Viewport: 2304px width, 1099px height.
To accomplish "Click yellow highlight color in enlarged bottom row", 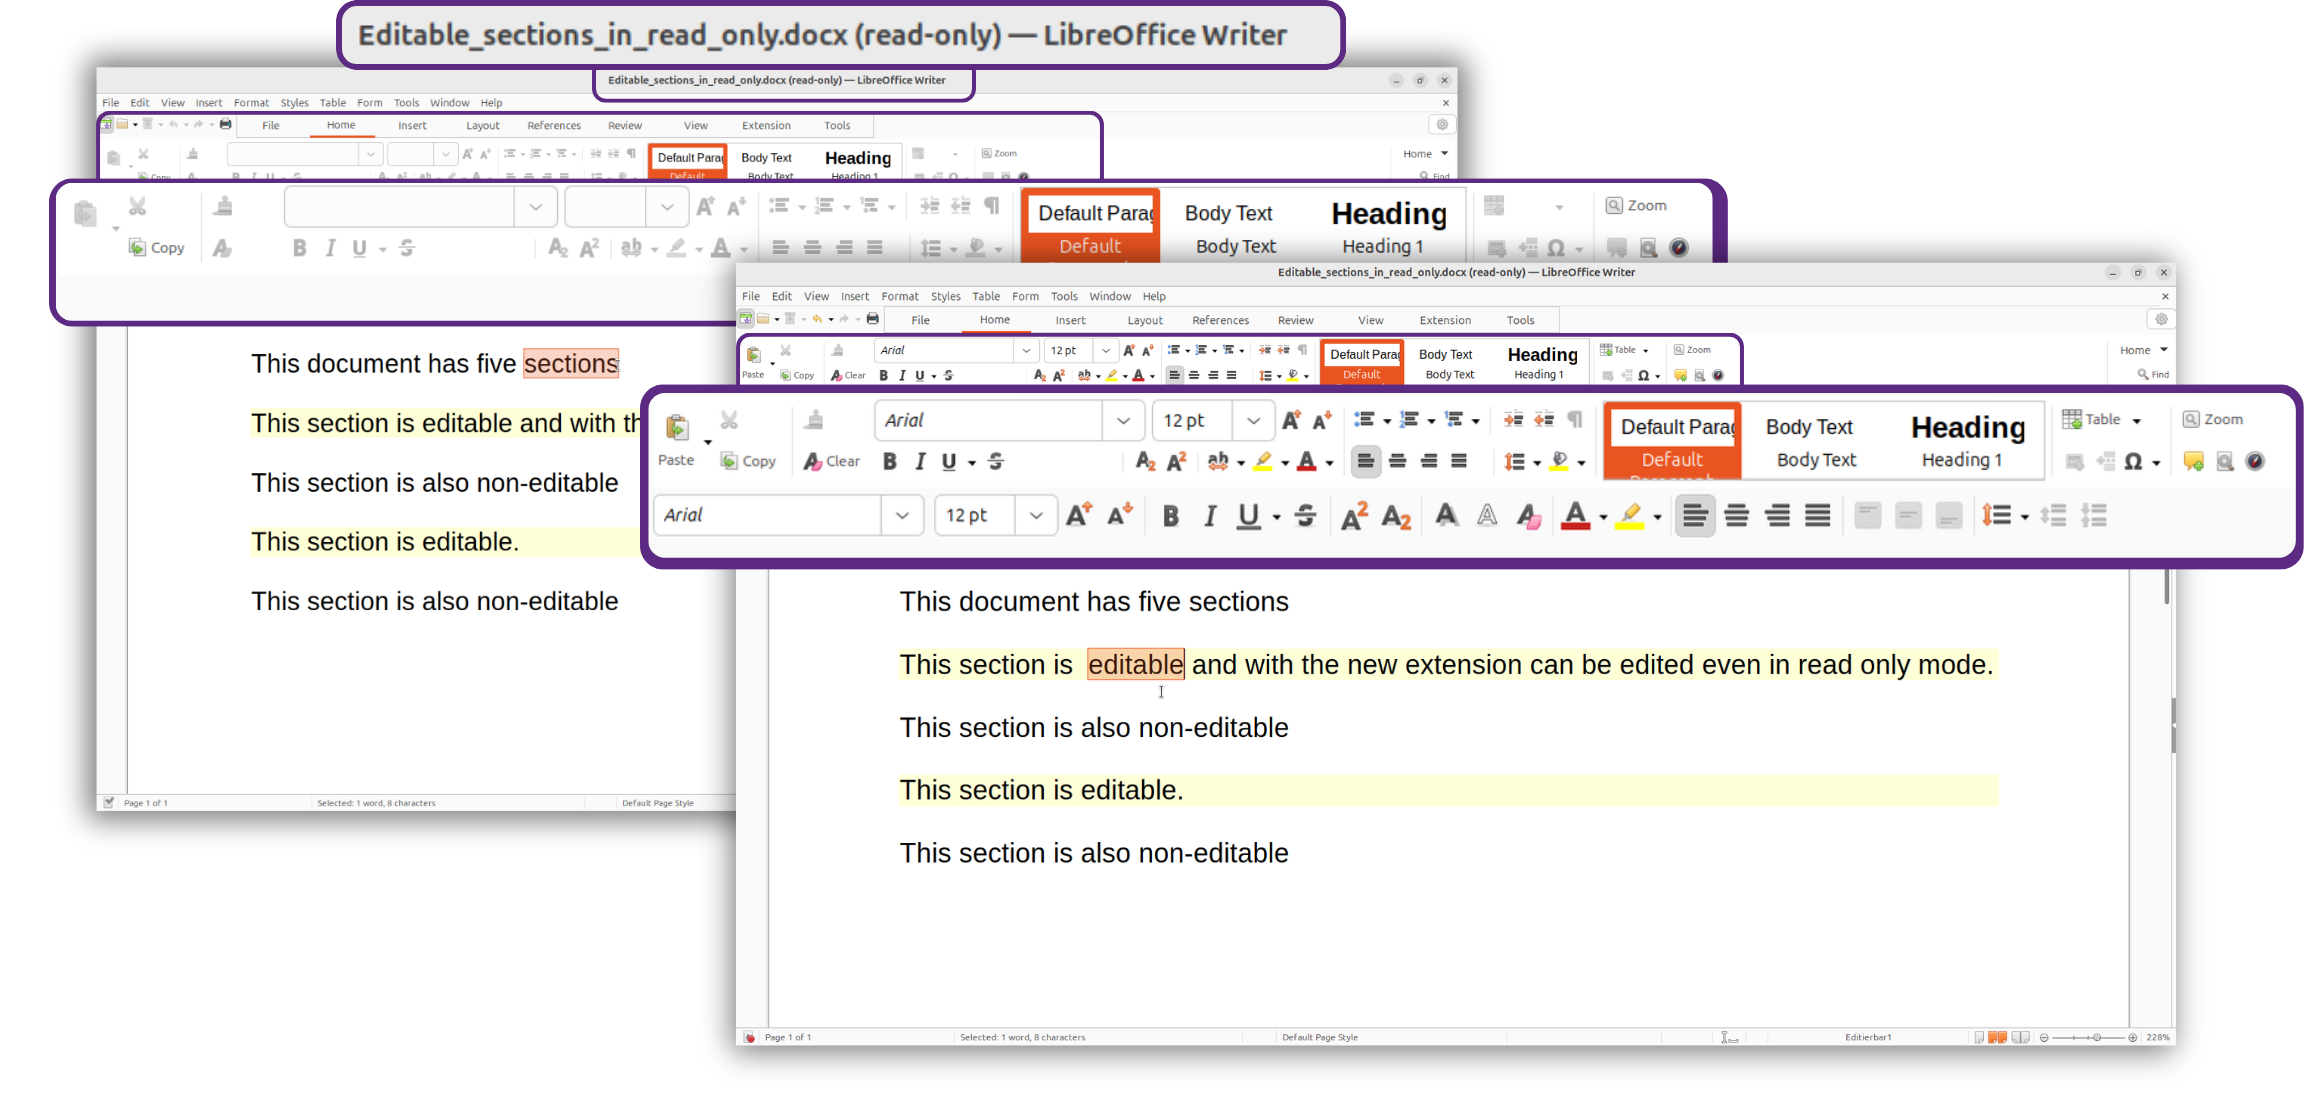I will pos(1630,515).
